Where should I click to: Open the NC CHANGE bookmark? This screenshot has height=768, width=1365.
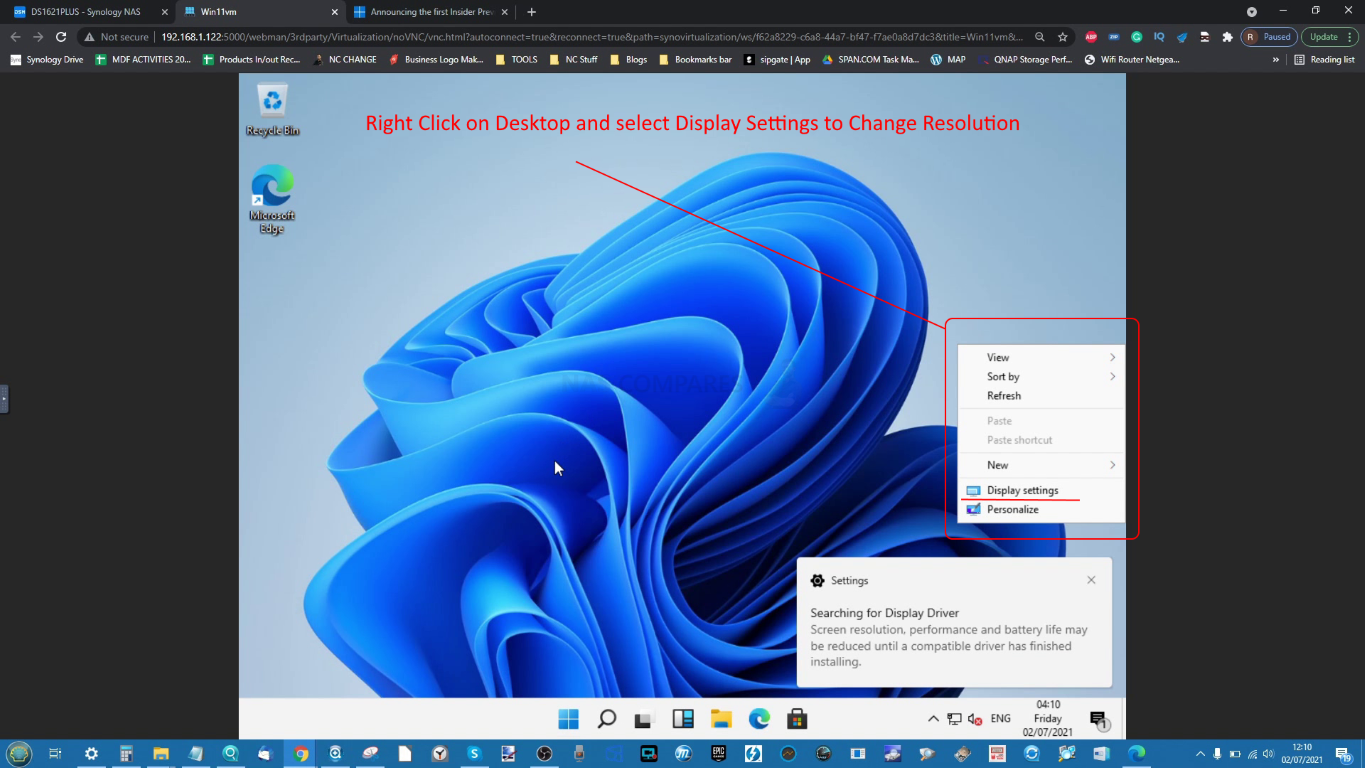pos(344,59)
